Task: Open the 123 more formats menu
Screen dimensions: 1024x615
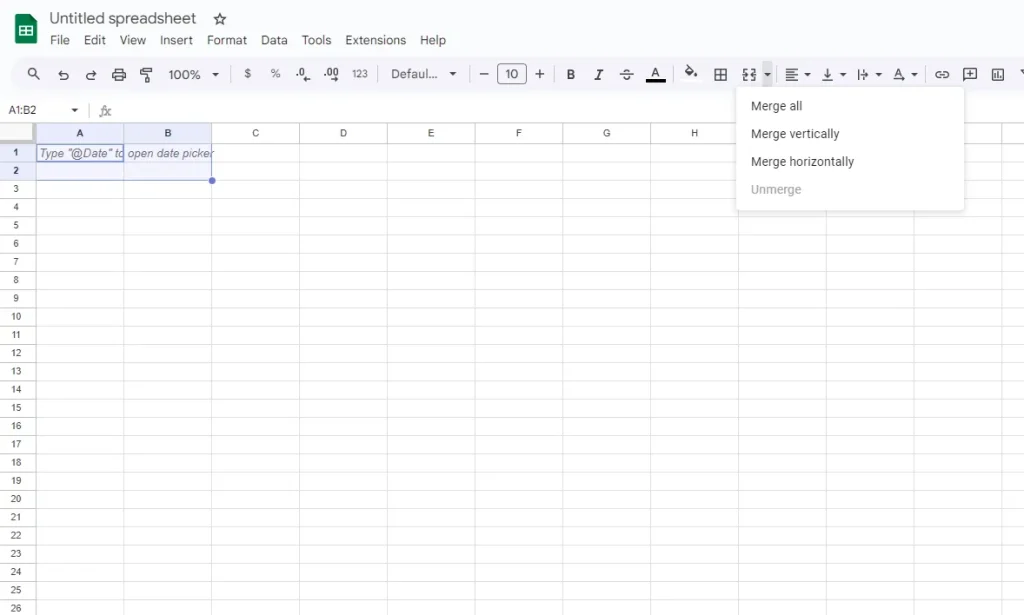Action: tap(360, 74)
